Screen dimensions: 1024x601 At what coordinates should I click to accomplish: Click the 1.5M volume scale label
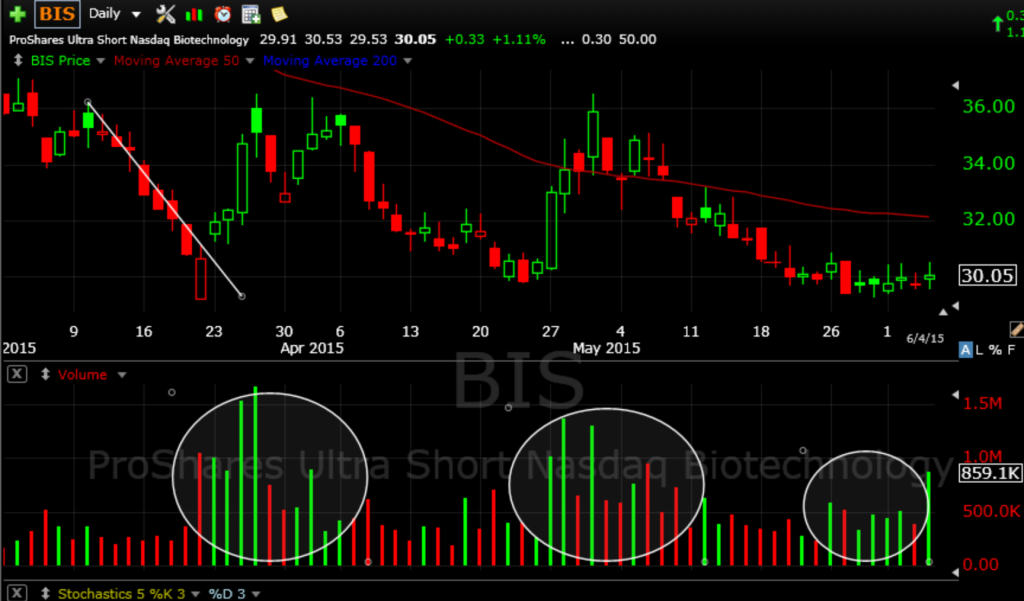983,403
